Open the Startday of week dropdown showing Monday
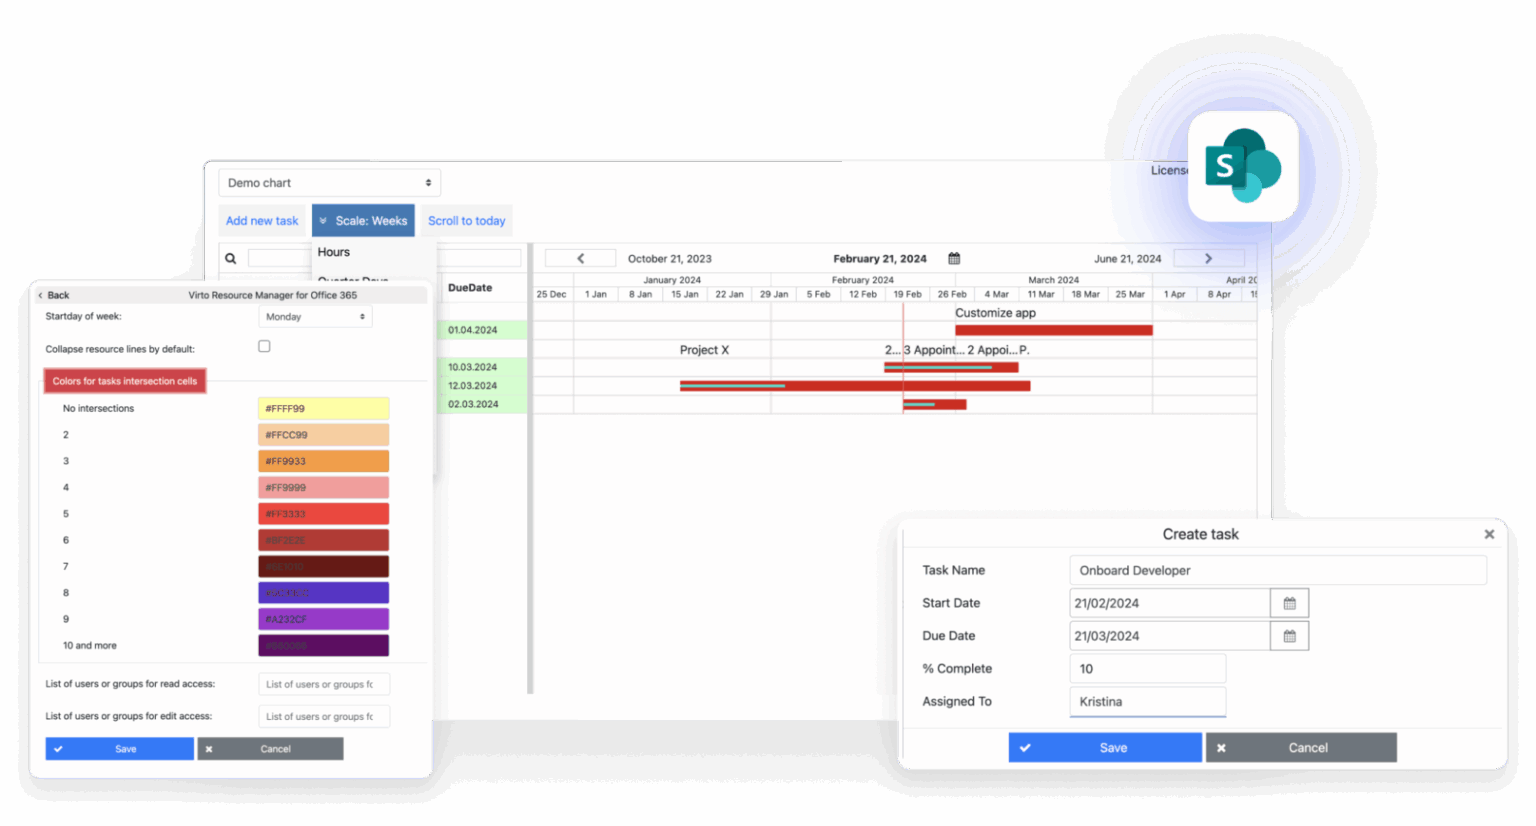 tap(314, 316)
